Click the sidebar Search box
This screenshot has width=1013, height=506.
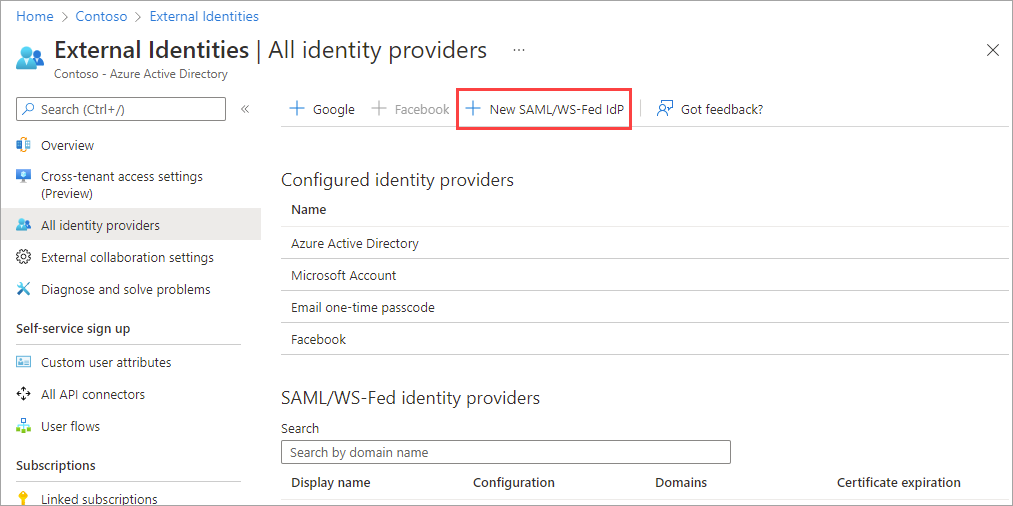tap(121, 109)
